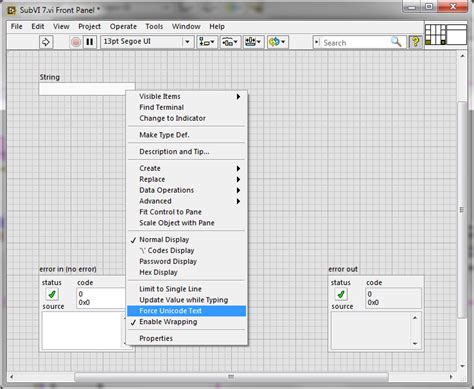Open the Reorder toolbar menu

(x=278, y=42)
